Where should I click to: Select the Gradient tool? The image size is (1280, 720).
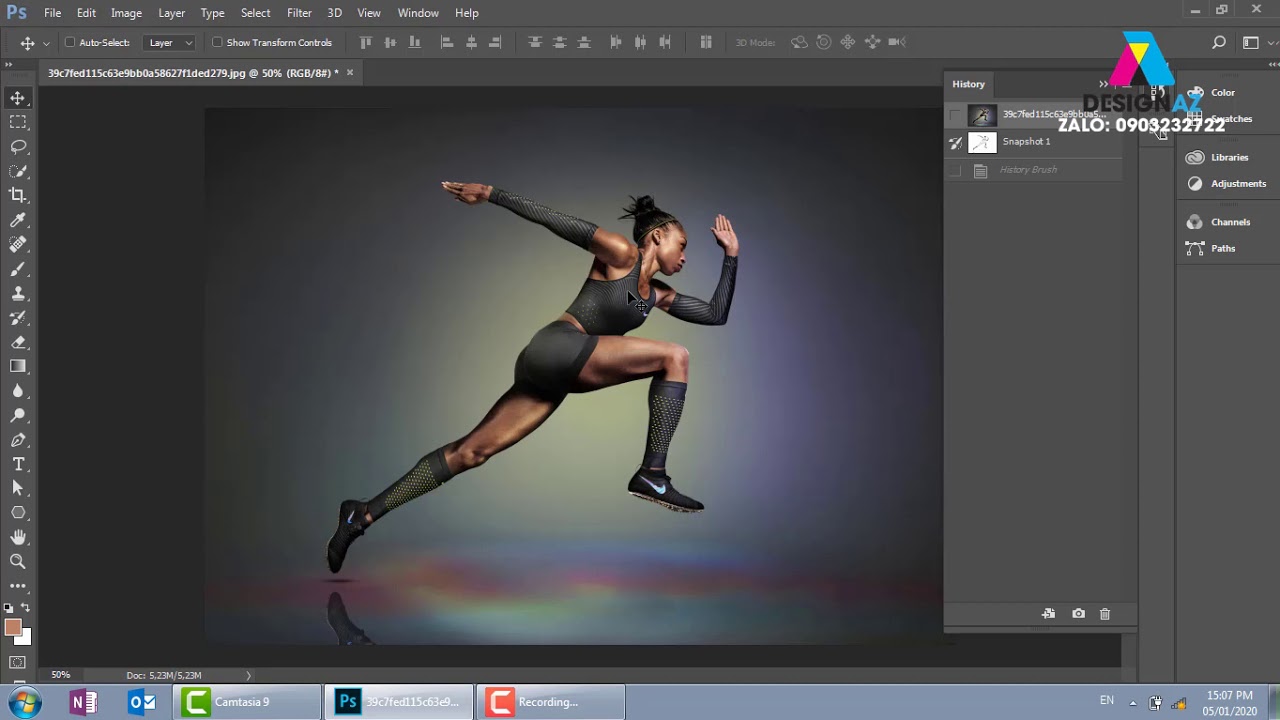[x=18, y=367]
